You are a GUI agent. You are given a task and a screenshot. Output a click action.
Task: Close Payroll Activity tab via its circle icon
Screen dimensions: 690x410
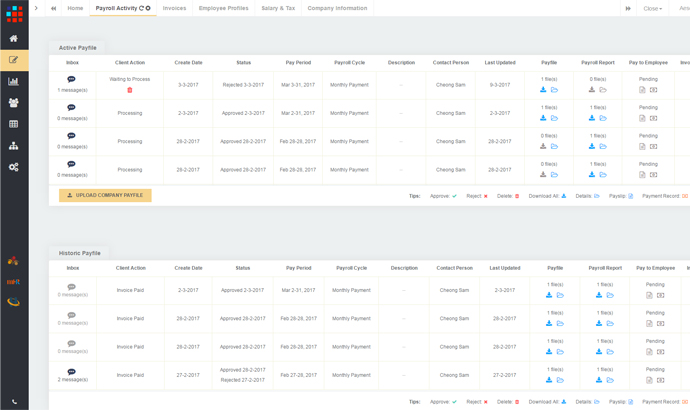point(148,8)
